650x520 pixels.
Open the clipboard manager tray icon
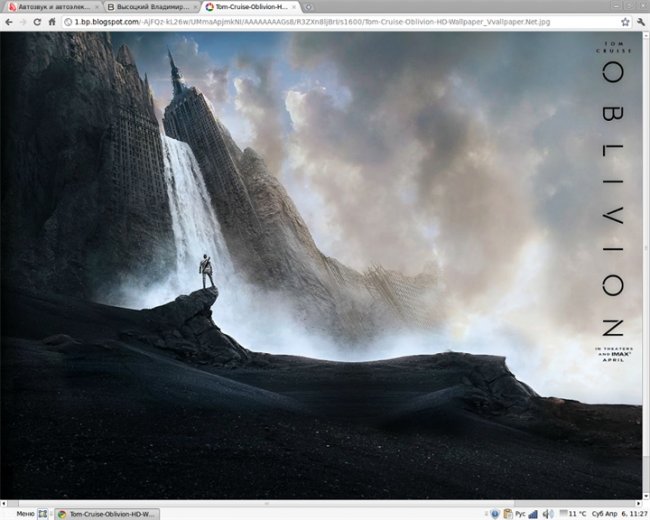(507, 513)
